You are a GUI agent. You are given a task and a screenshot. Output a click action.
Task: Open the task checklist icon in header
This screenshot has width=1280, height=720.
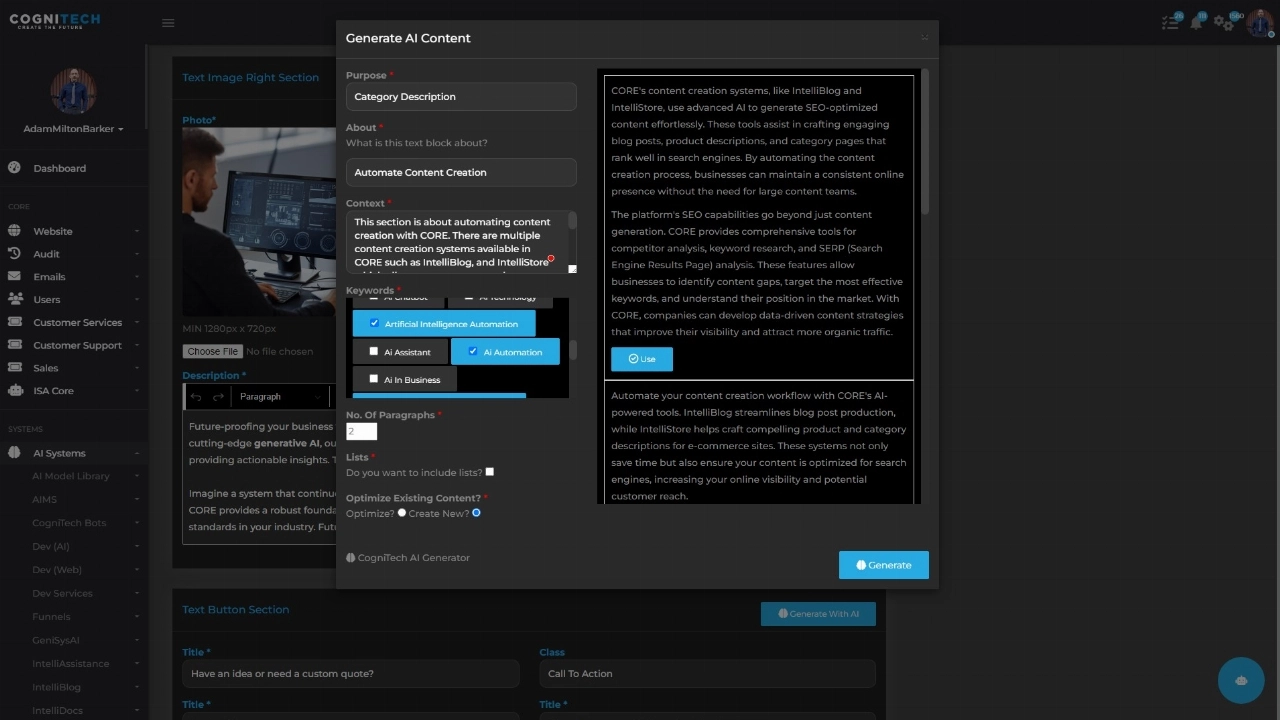1170,23
